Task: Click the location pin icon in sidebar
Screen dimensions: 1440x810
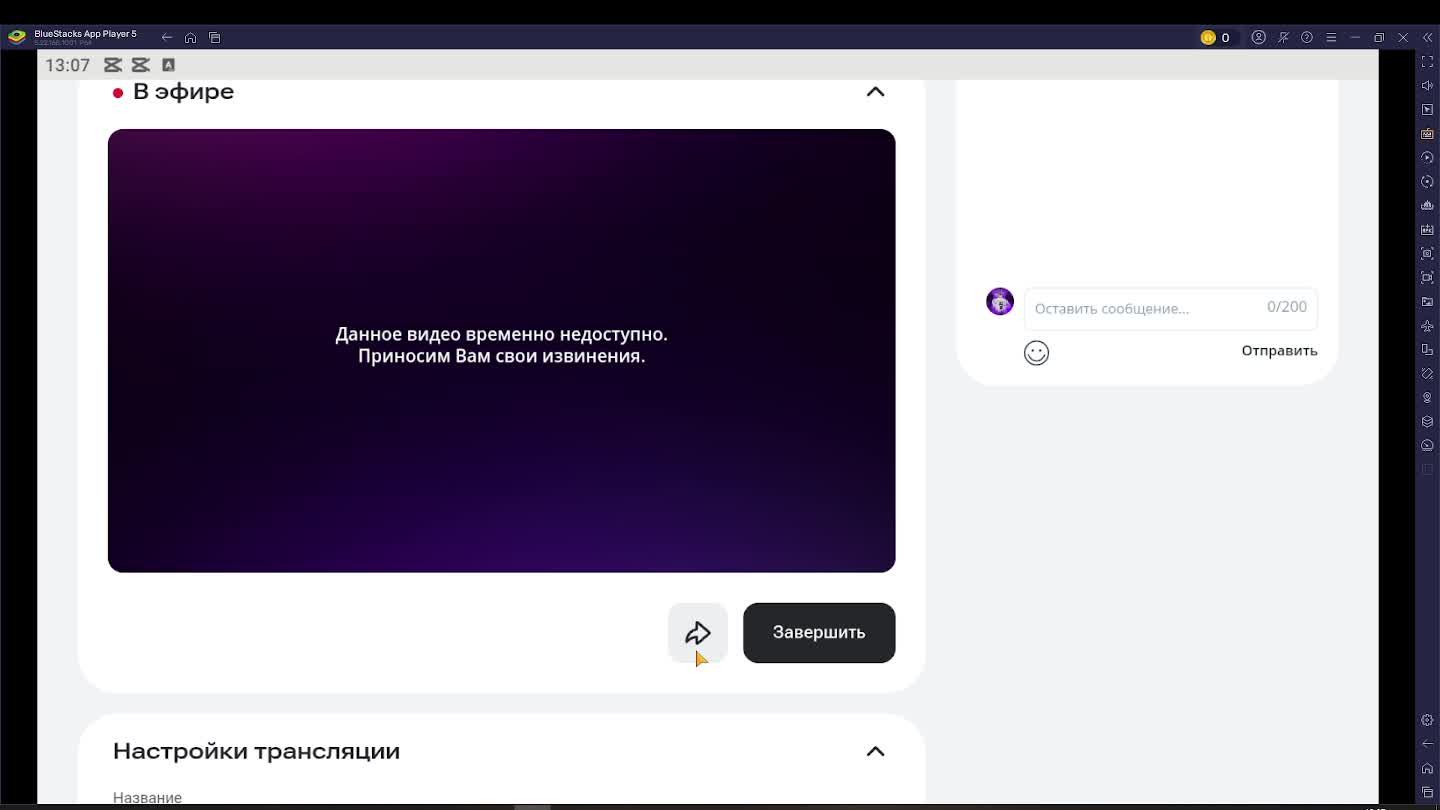Action: click(1427, 398)
